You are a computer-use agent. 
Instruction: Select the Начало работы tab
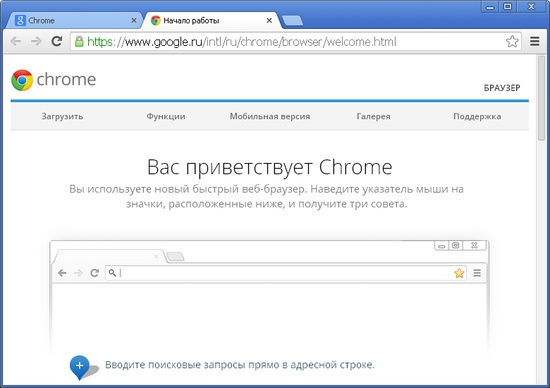(x=211, y=21)
